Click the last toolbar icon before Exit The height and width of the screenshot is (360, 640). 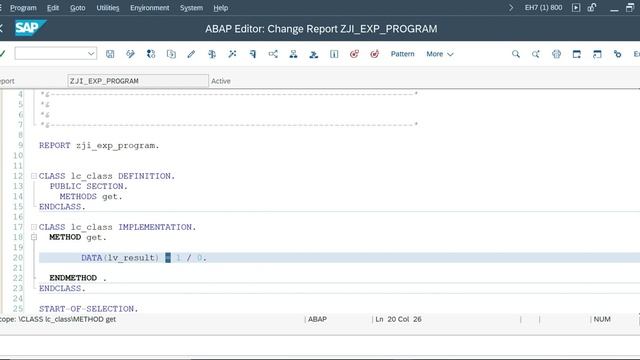(618, 54)
